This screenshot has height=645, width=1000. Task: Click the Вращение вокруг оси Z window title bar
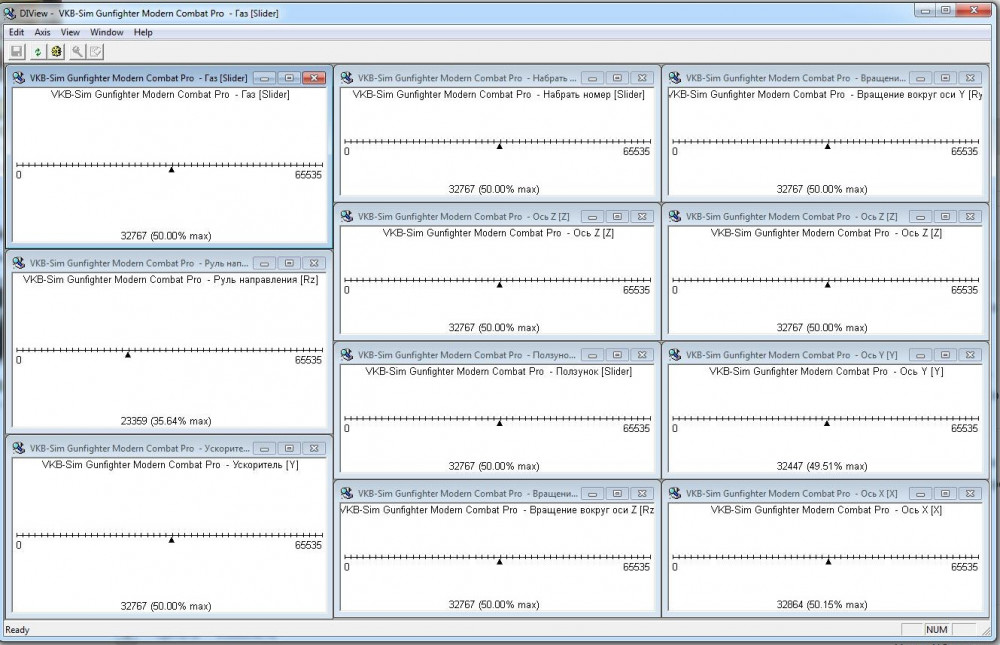coord(460,494)
